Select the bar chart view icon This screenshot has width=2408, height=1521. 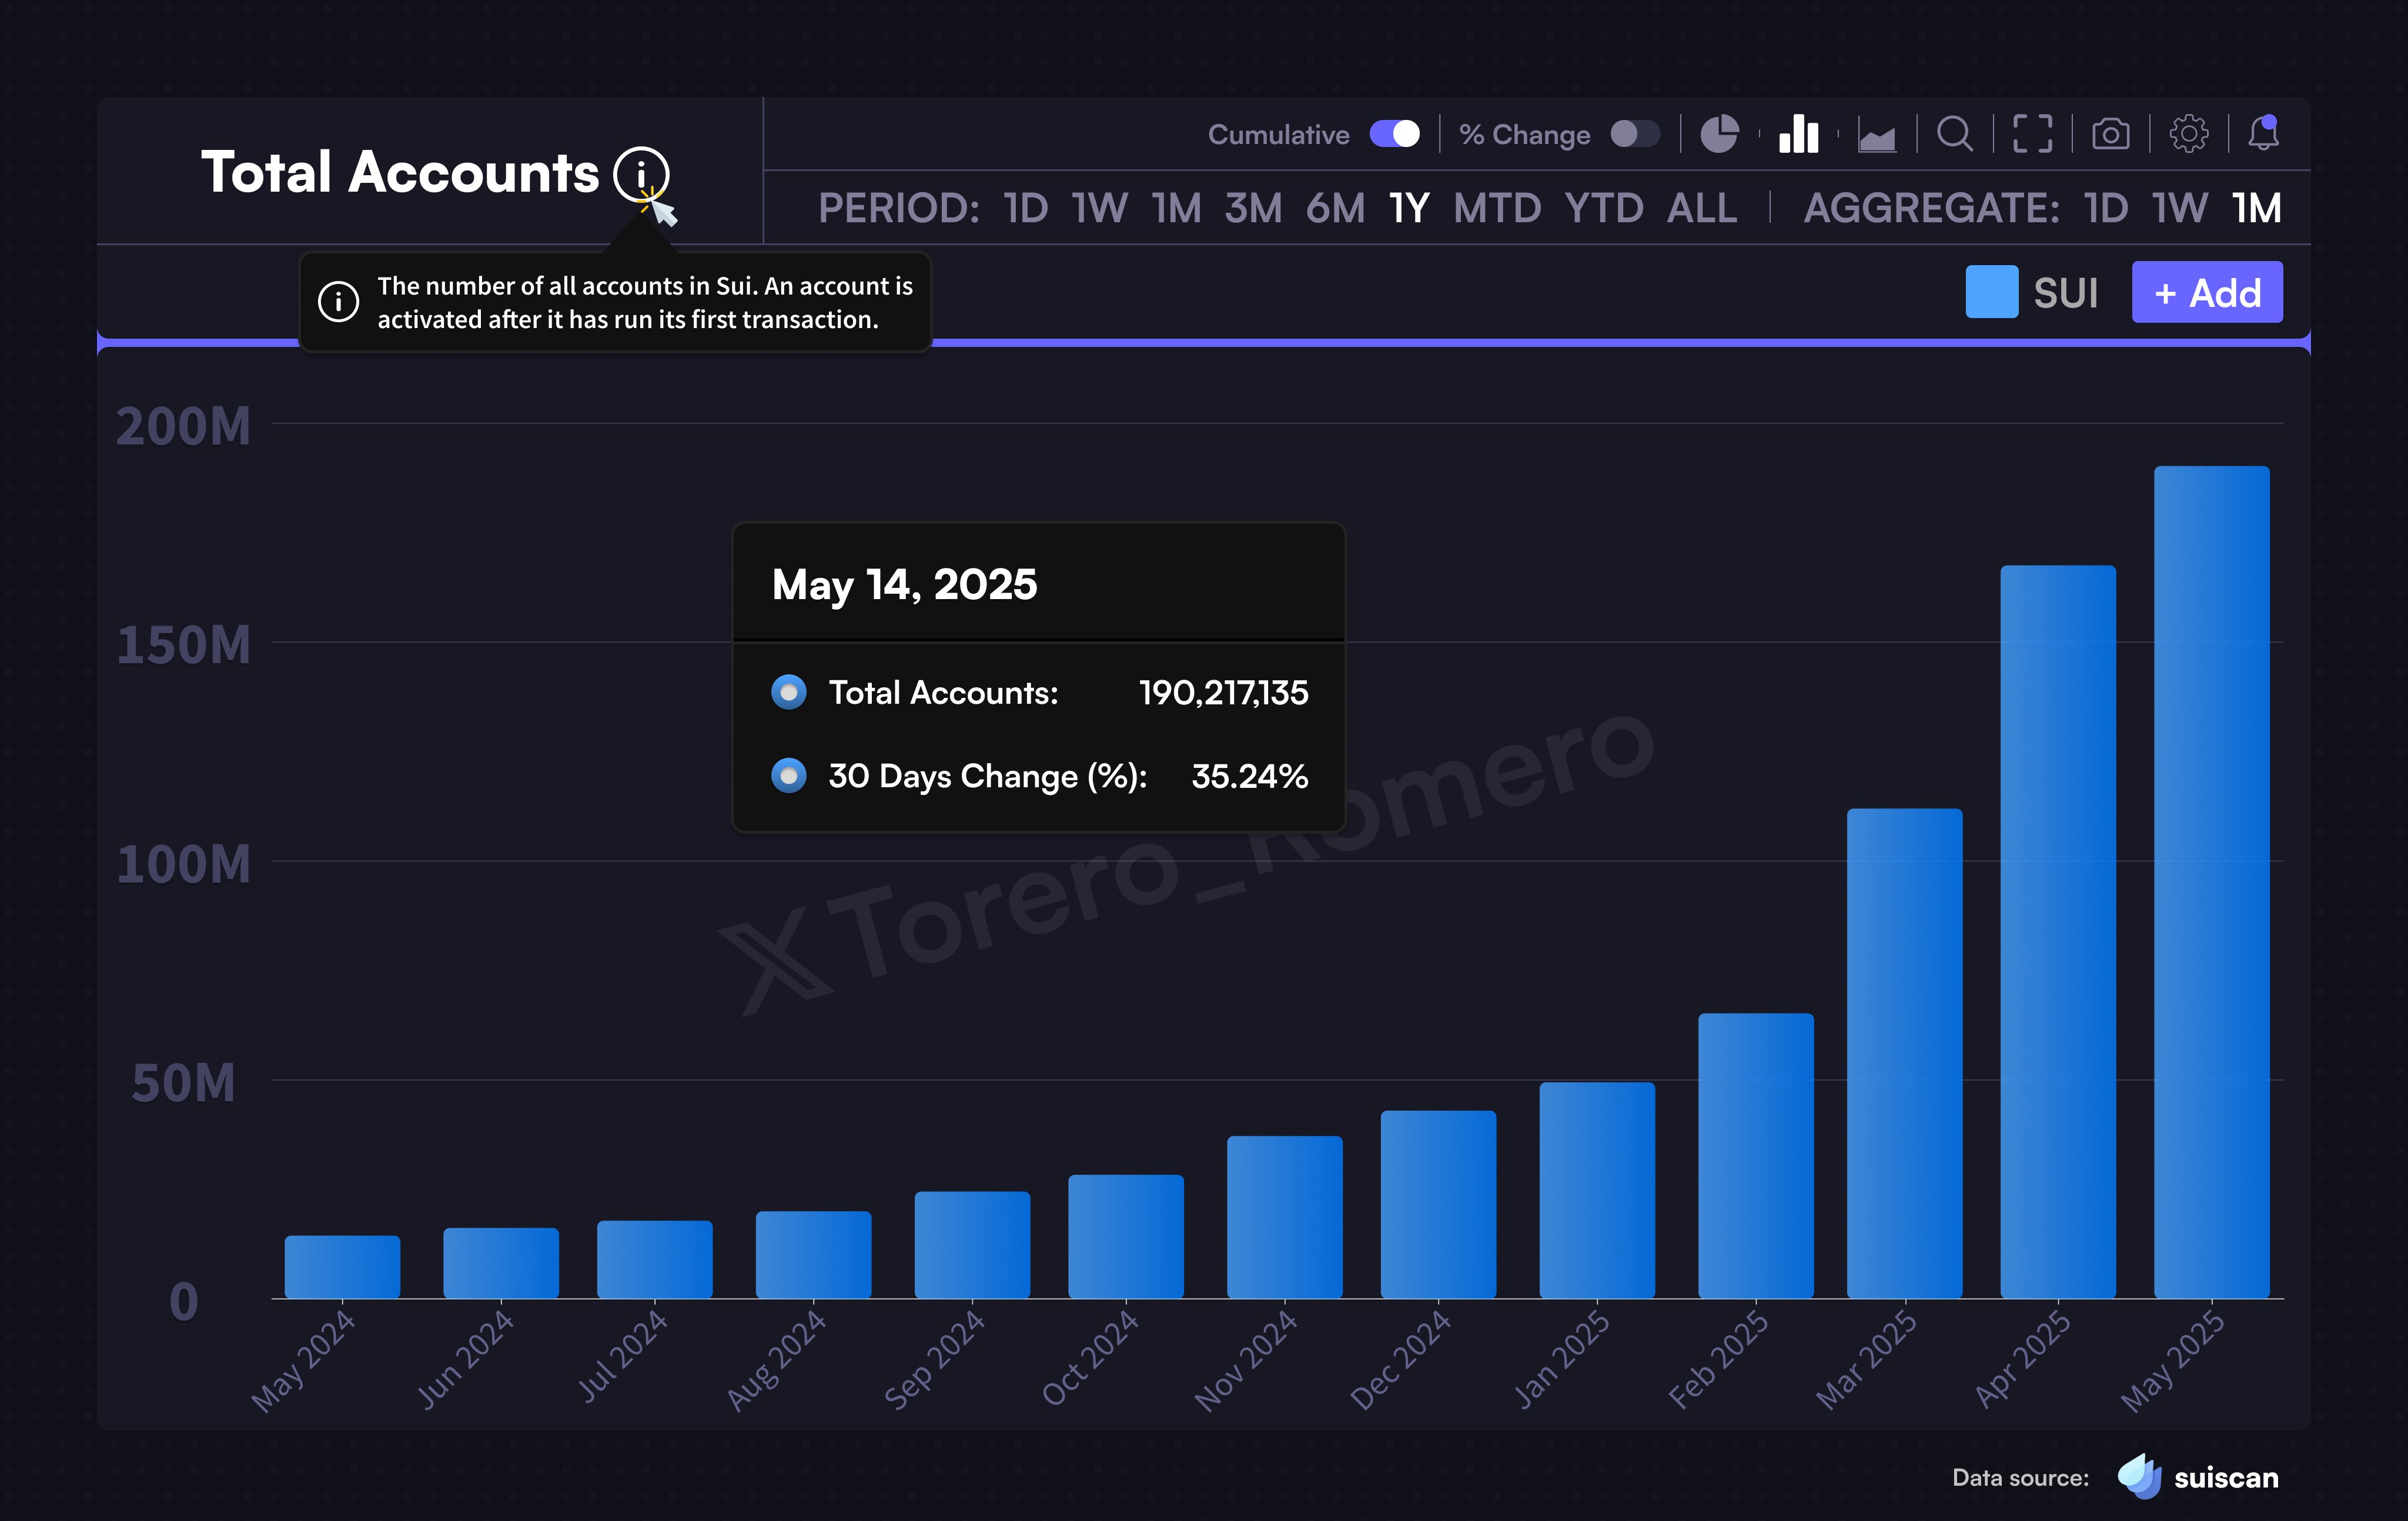click(1798, 133)
